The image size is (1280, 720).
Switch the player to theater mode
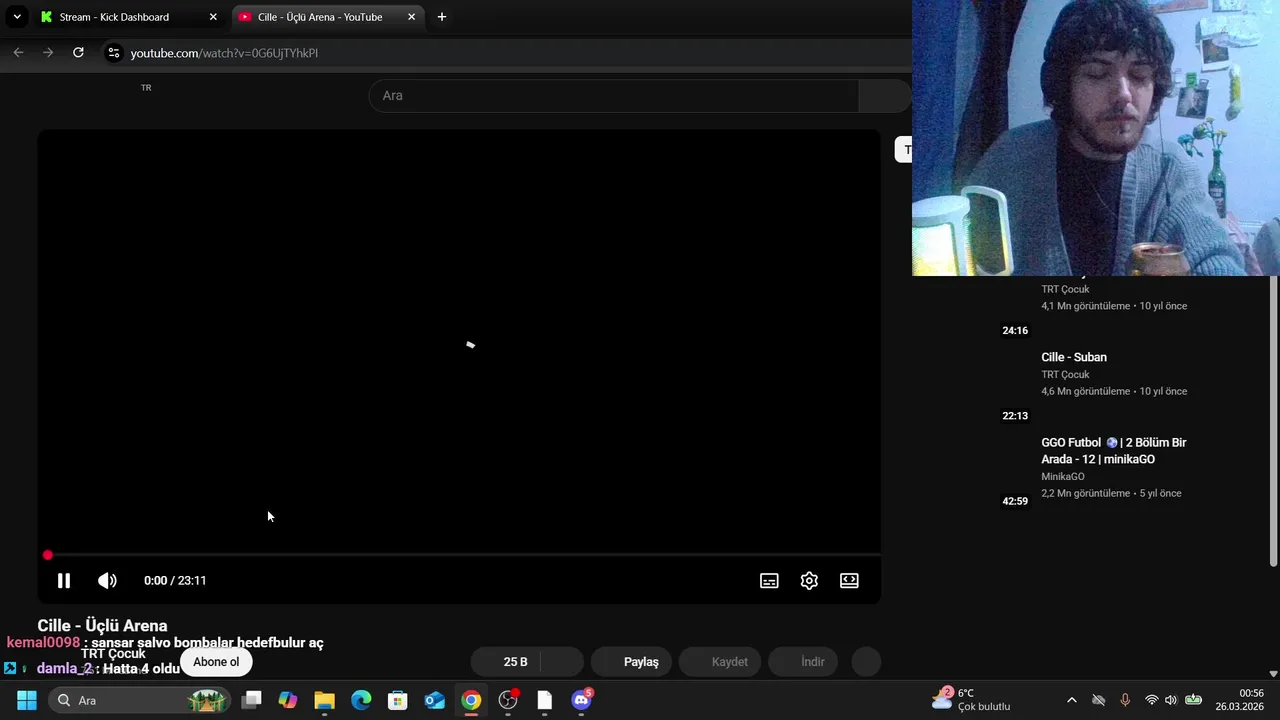849,580
